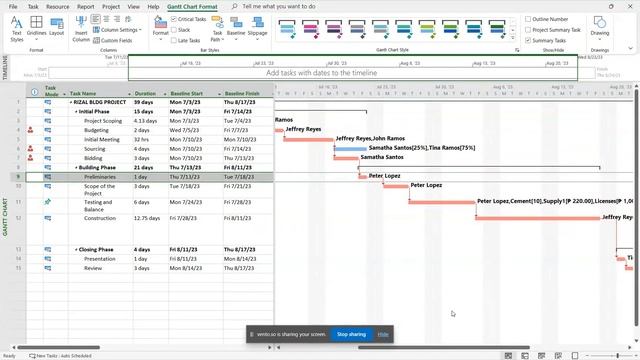The height and width of the screenshot is (360, 640).
Task: Enable the Late Tasks checkbox
Action: (174, 40)
